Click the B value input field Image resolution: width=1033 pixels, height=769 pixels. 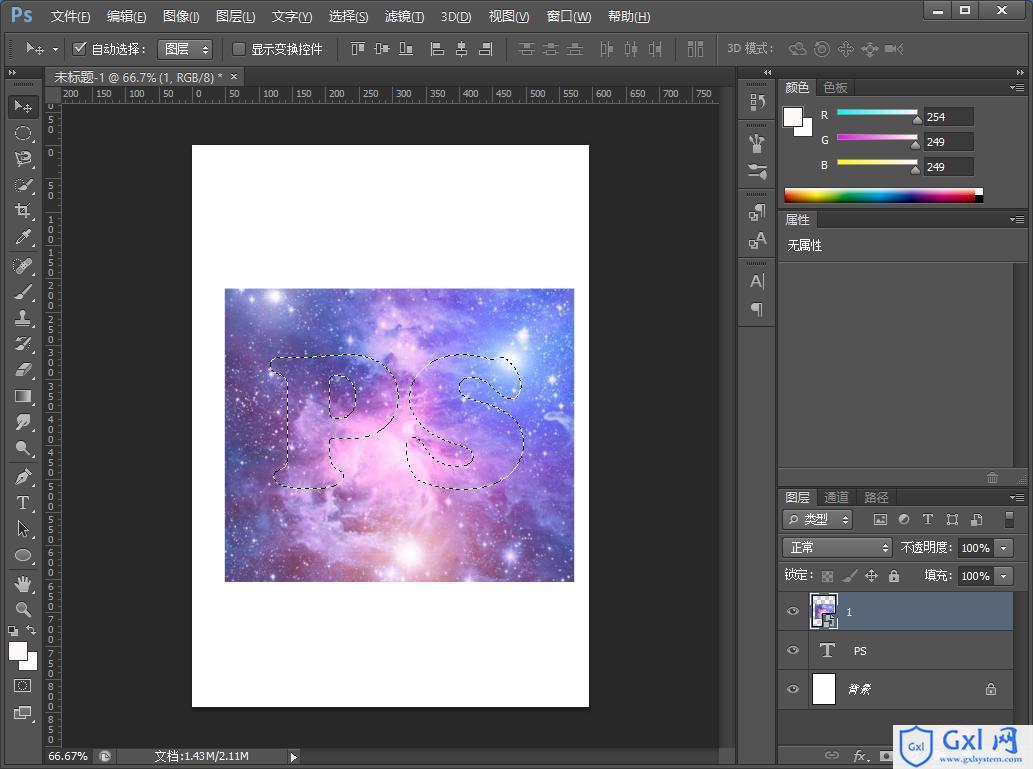tap(948, 167)
